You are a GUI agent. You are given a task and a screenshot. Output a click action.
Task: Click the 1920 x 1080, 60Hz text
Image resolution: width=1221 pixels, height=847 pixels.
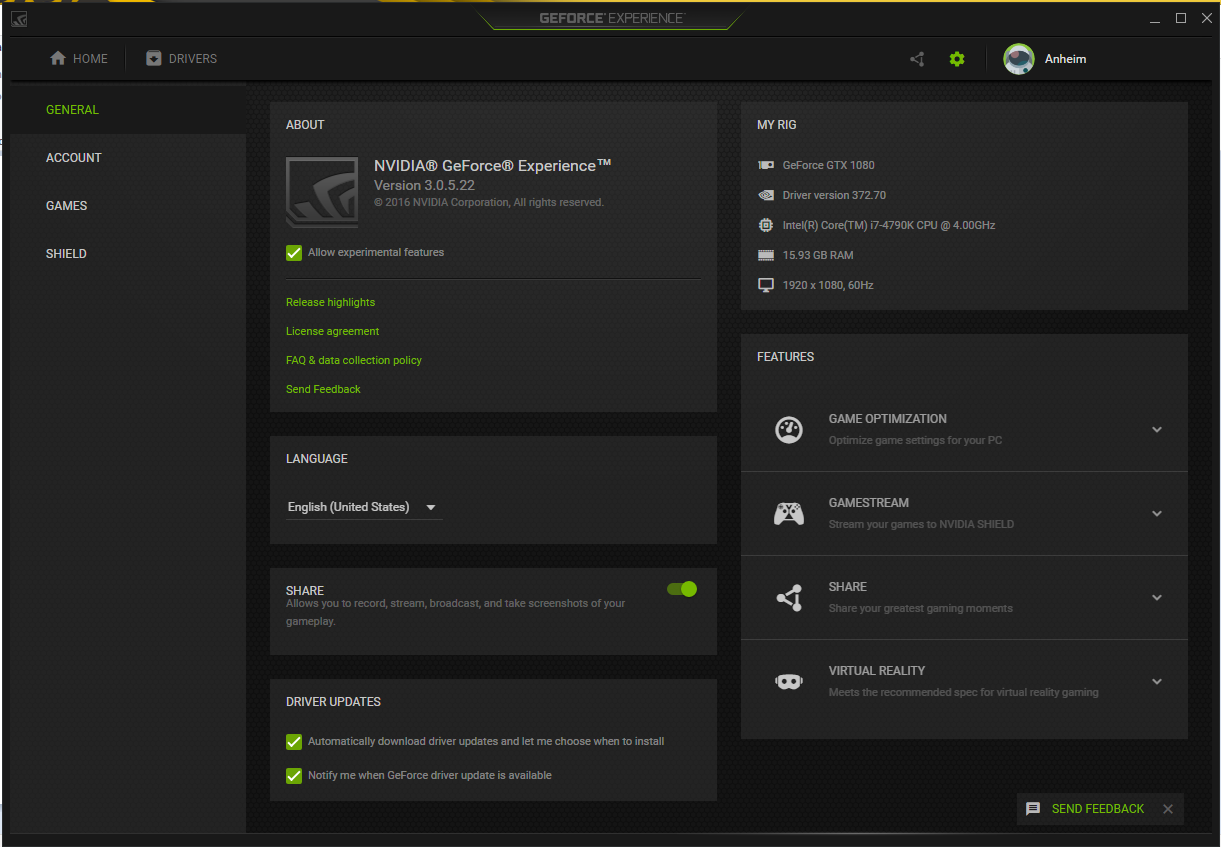pyautogui.click(x=828, y=285)
